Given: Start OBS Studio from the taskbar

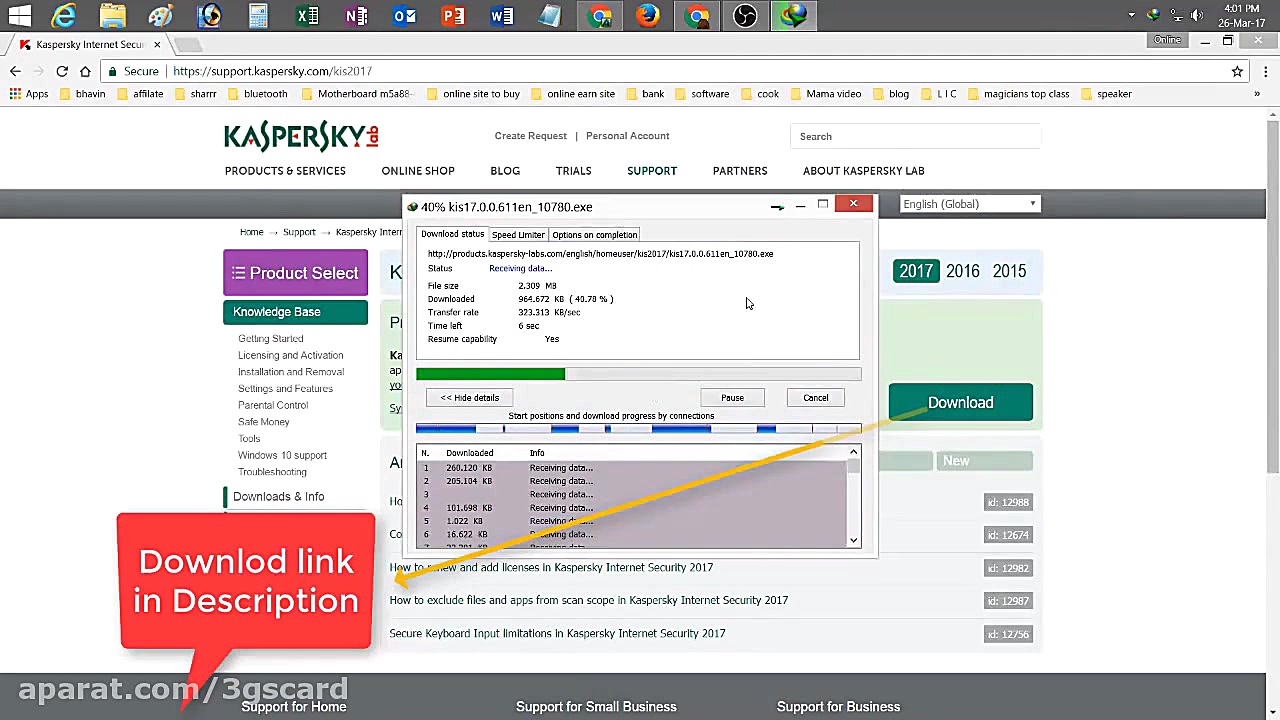Looking at the screenshot, I should point(745,15).
